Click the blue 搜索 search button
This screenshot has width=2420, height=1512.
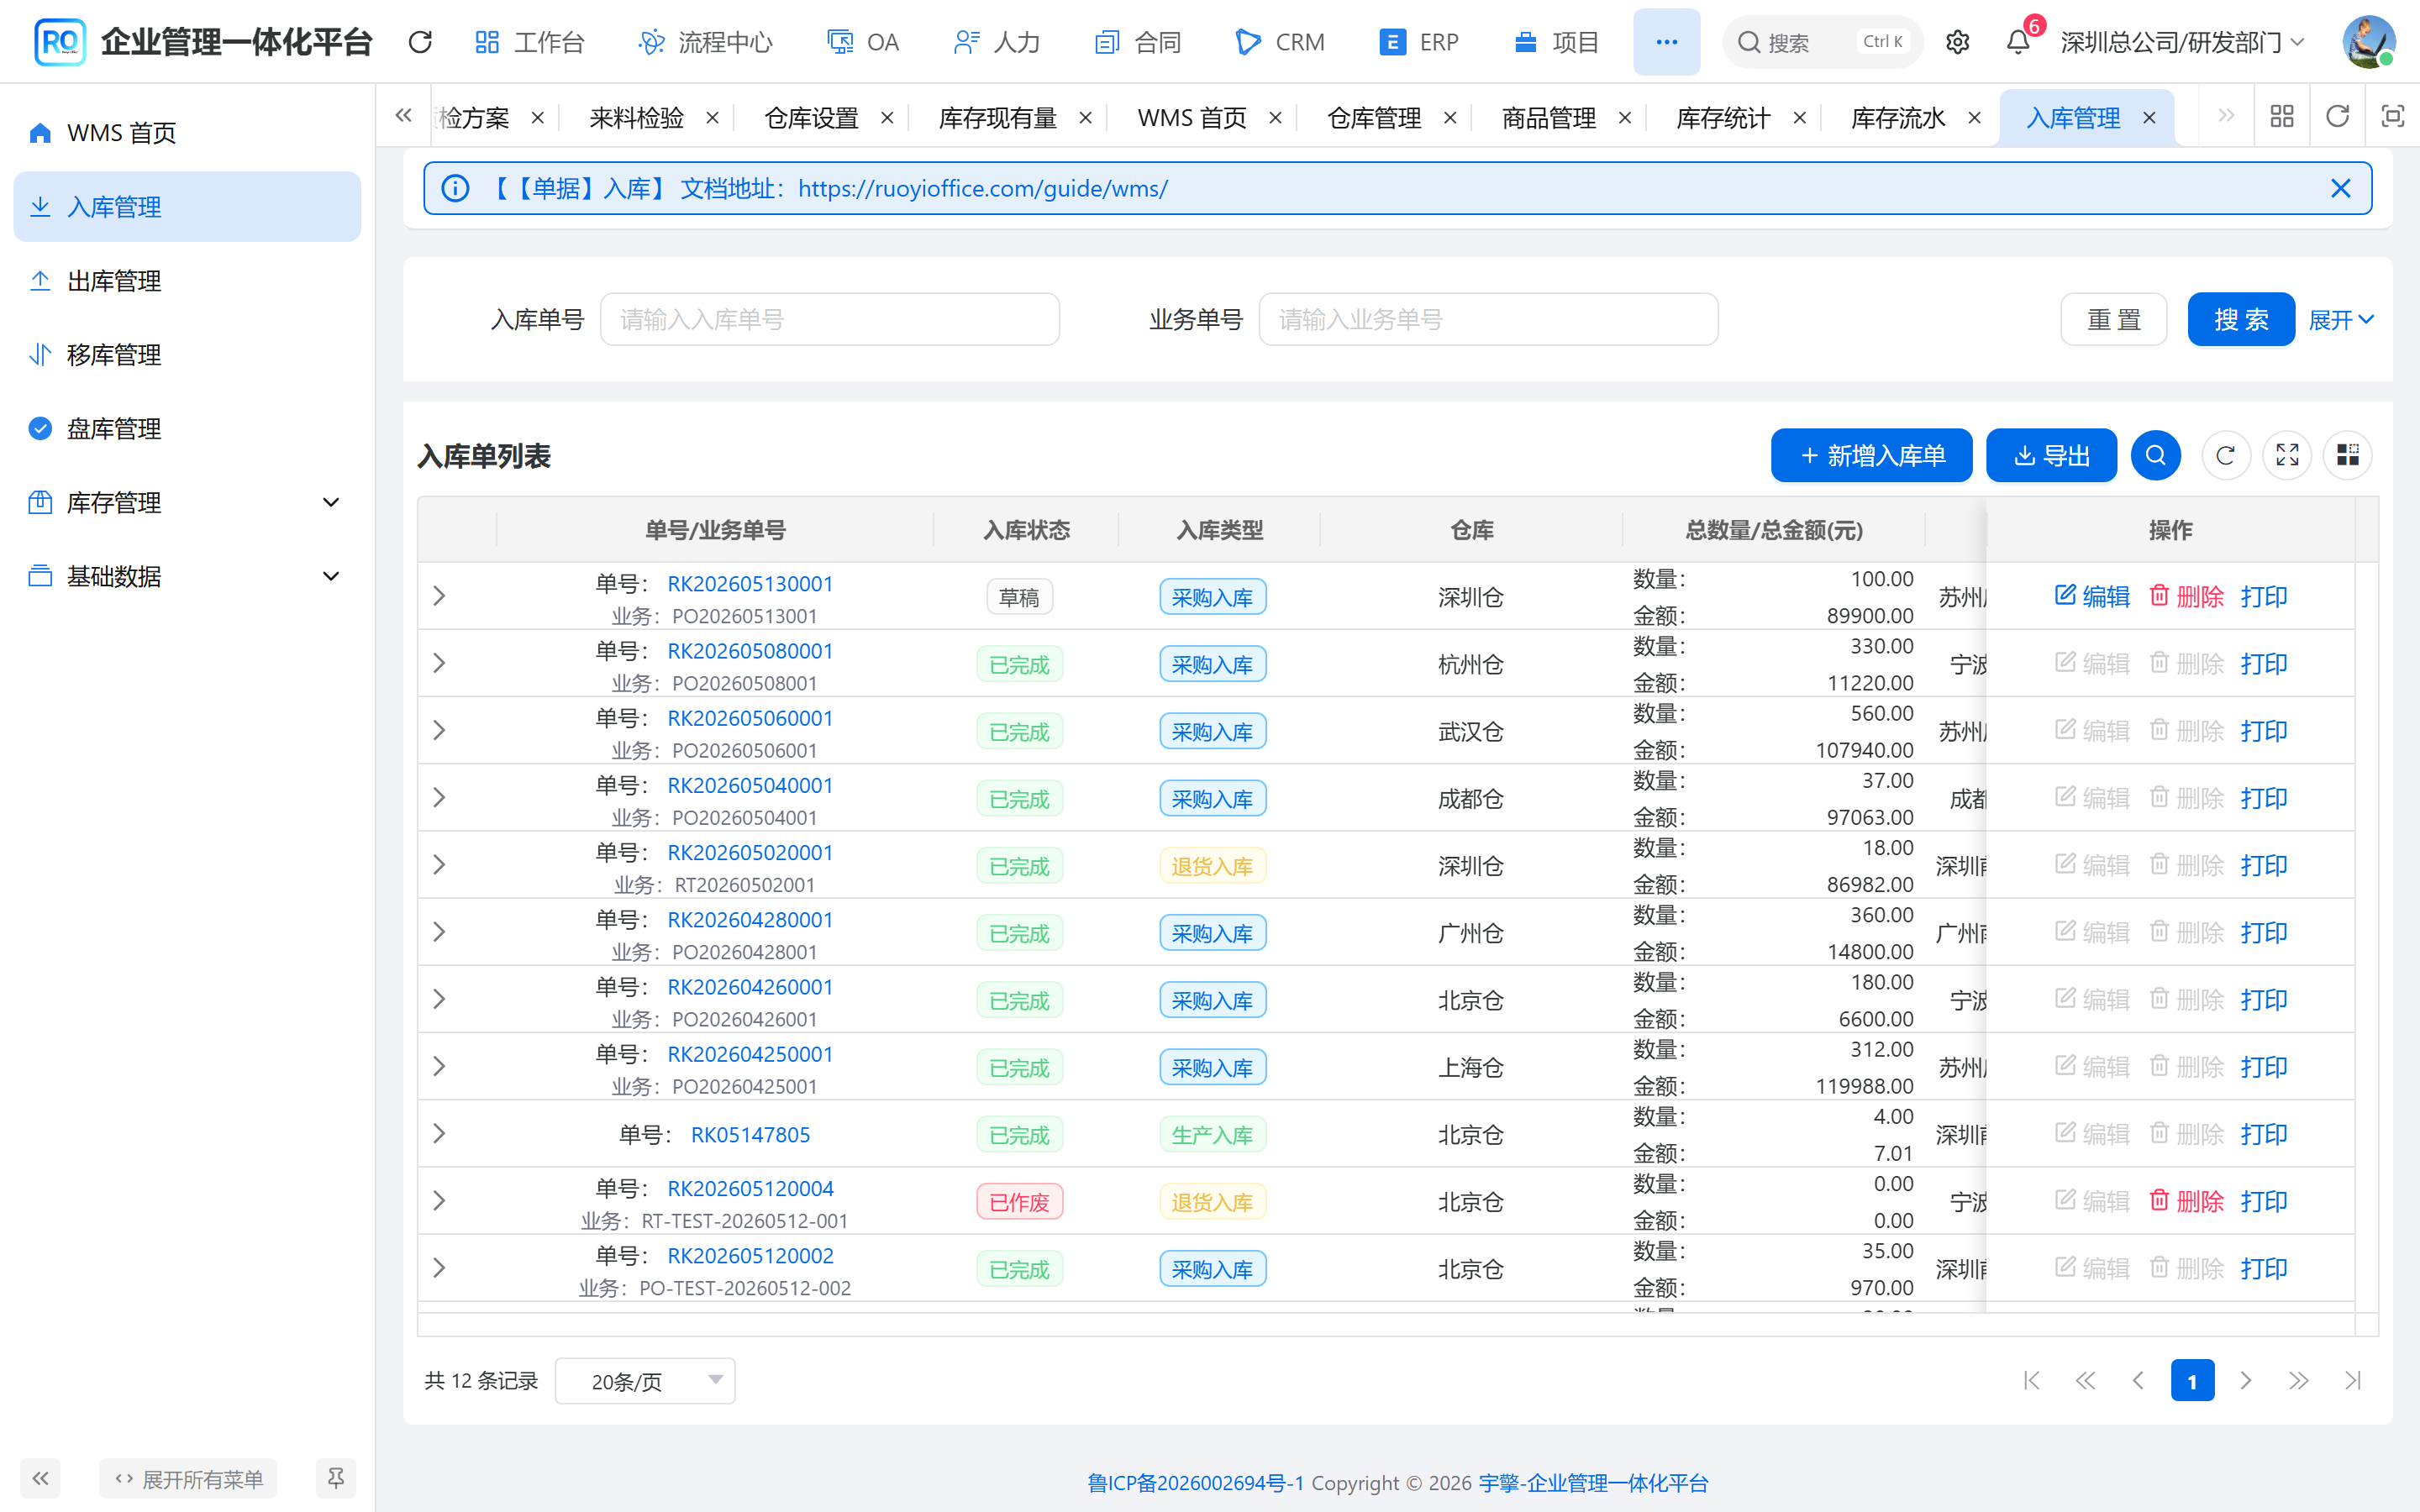click(x=2241, y=320)
